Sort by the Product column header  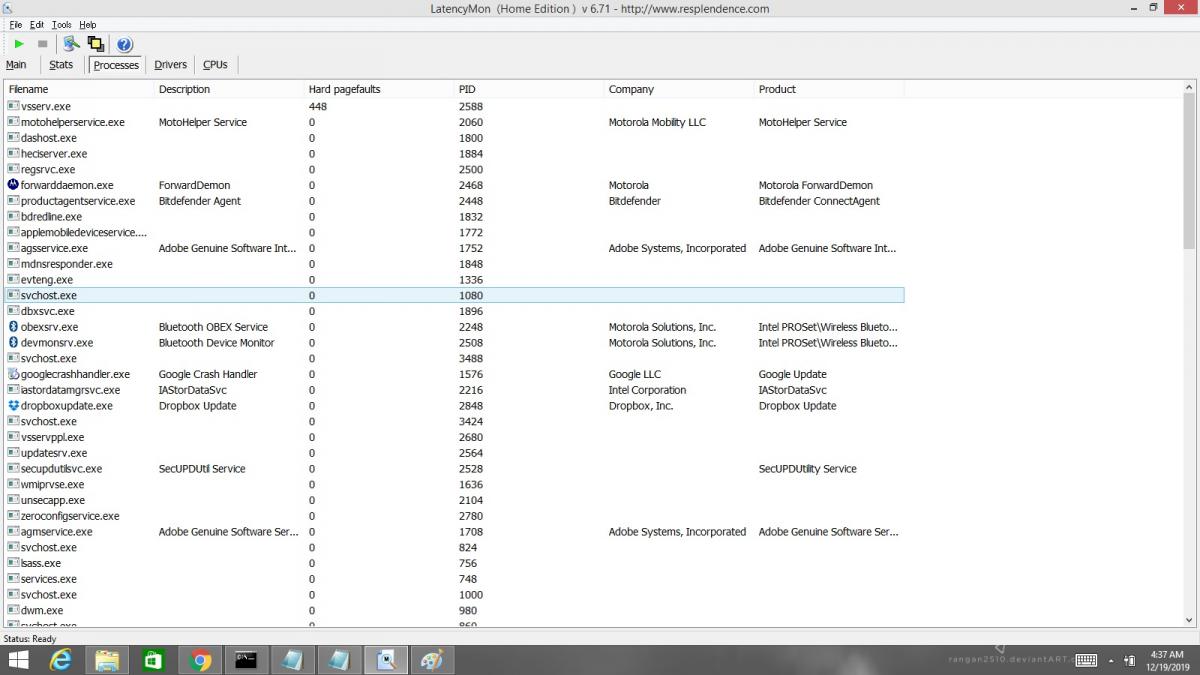[x=829, y=89]
